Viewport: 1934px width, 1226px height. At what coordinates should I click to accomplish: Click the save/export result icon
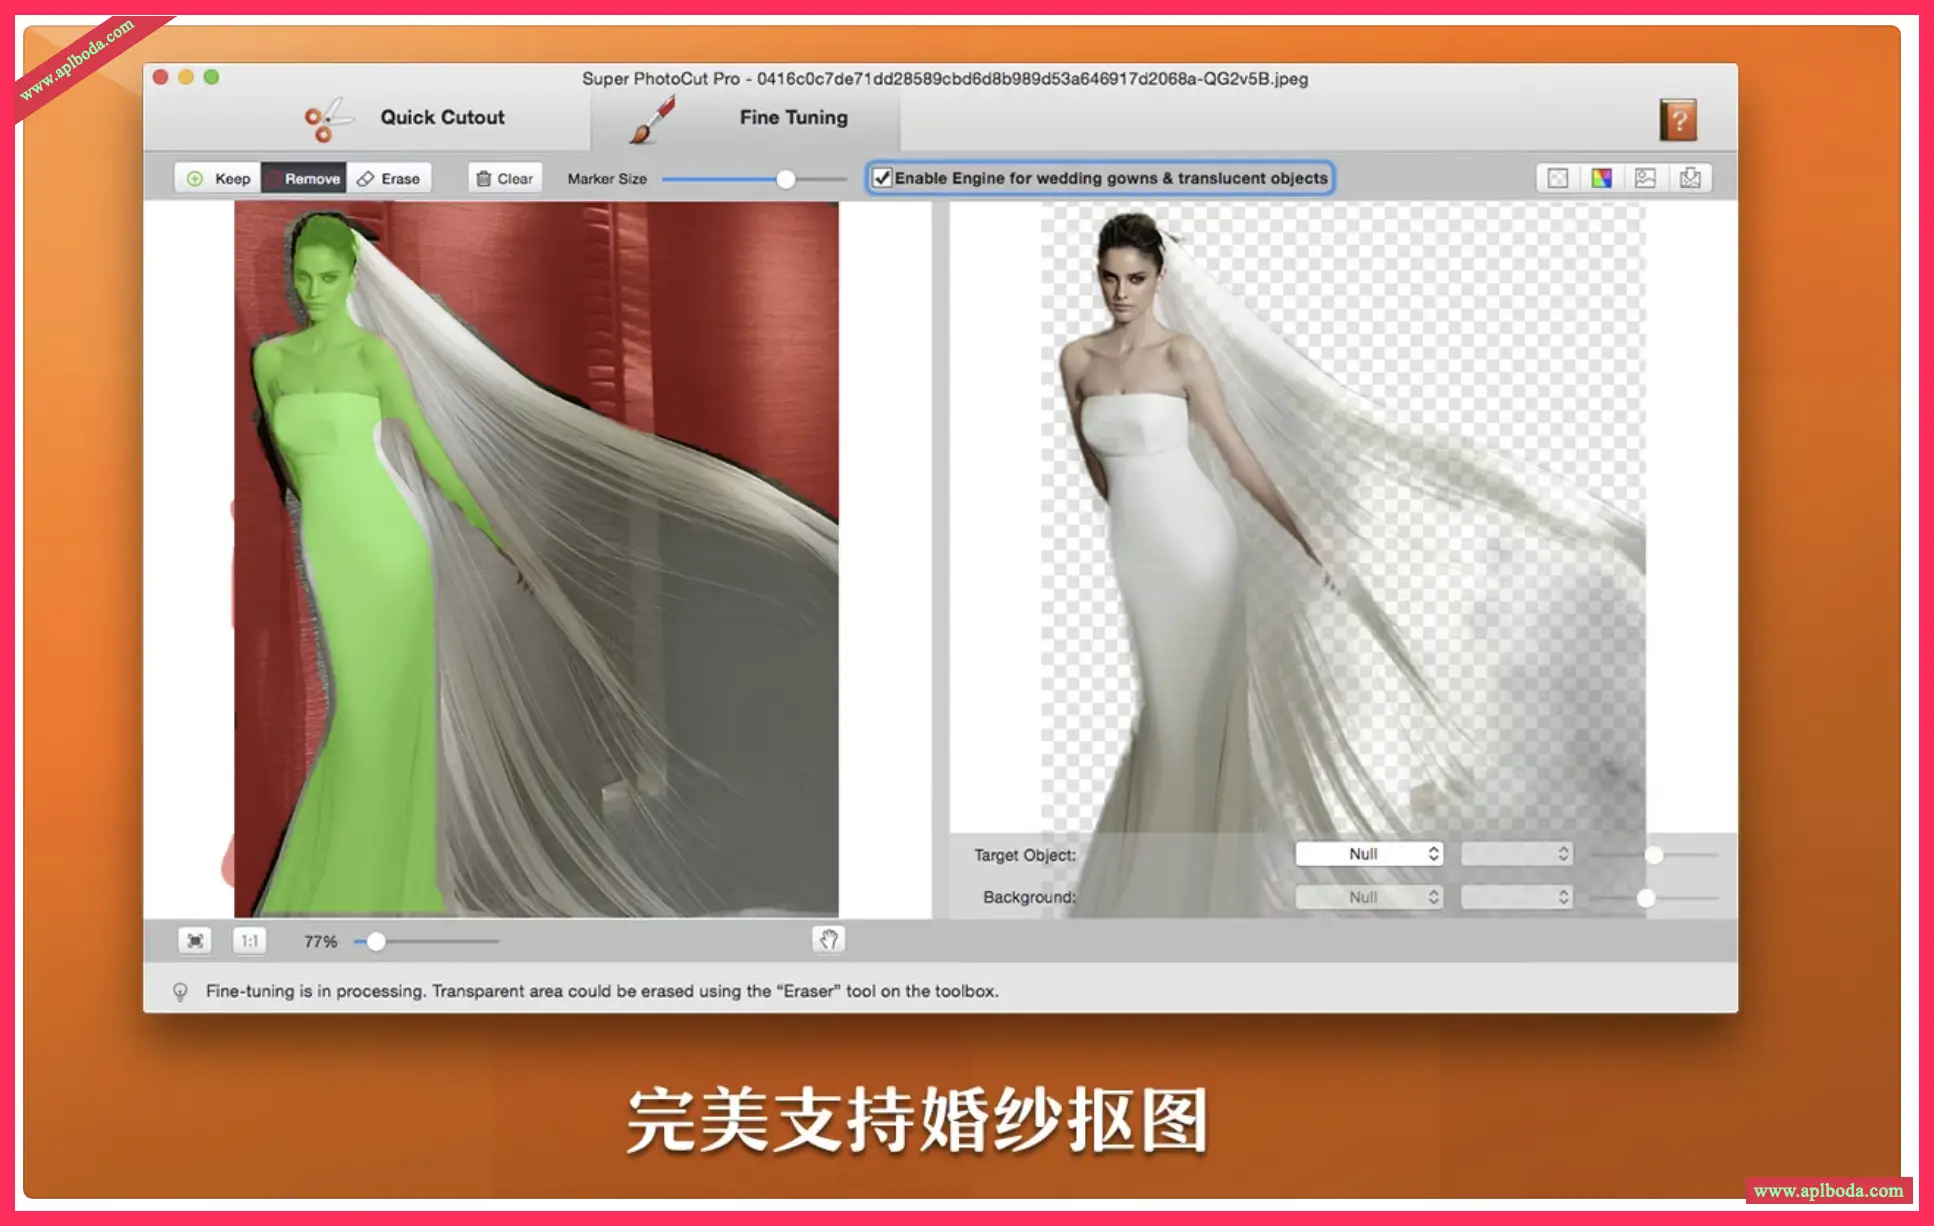pyautogui.click(x=1690, y=178)
